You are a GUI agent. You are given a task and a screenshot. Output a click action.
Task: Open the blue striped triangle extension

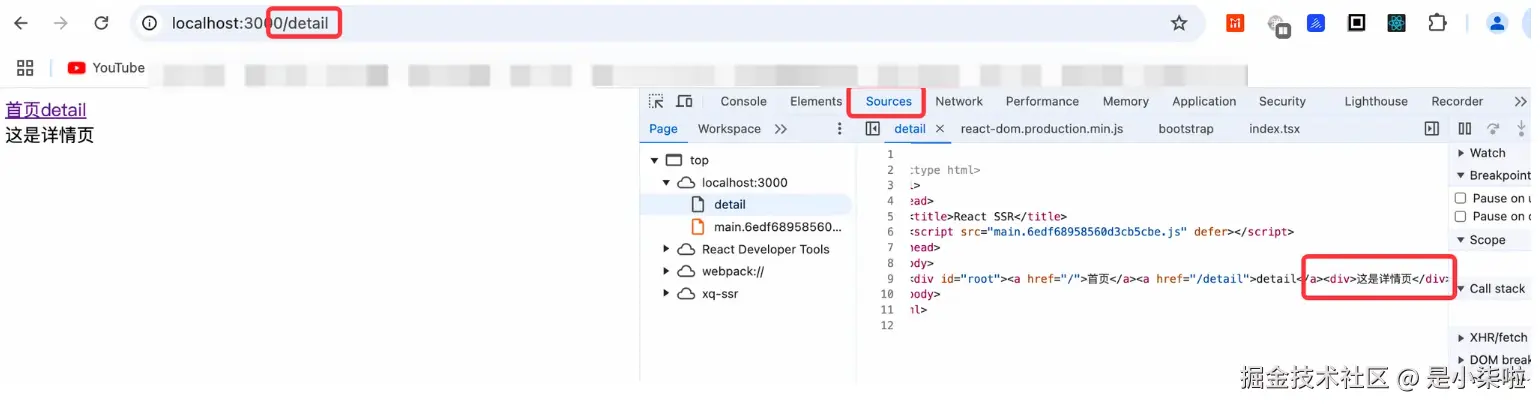(1316, 23)
